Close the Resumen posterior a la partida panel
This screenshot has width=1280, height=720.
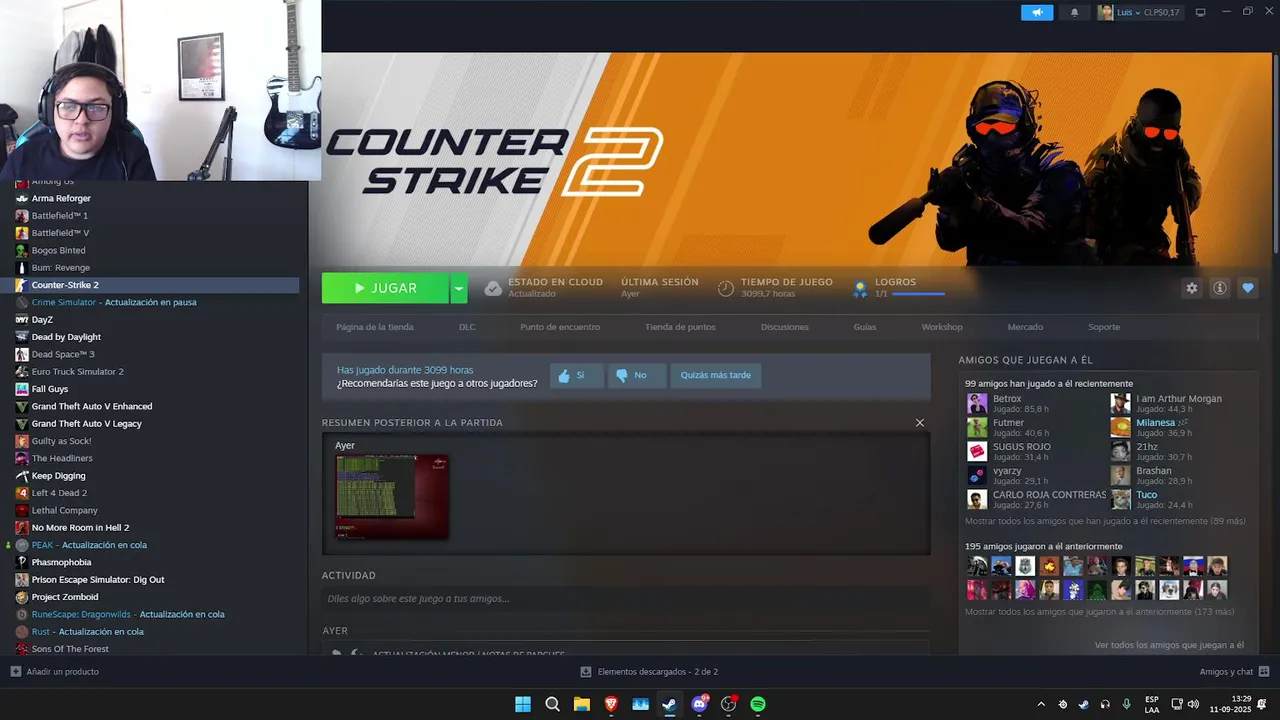tap(920, 423)
